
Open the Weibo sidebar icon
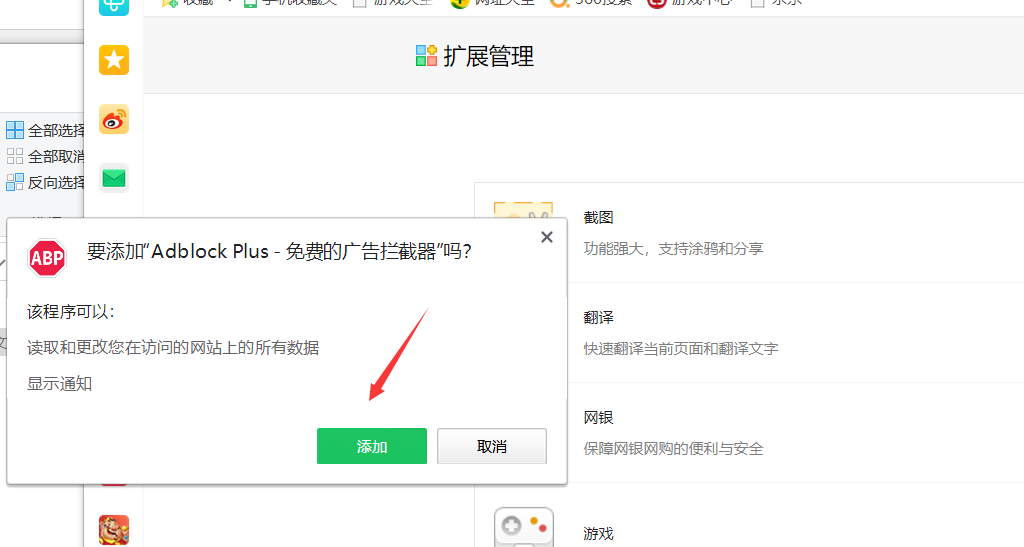click(114, 119)
